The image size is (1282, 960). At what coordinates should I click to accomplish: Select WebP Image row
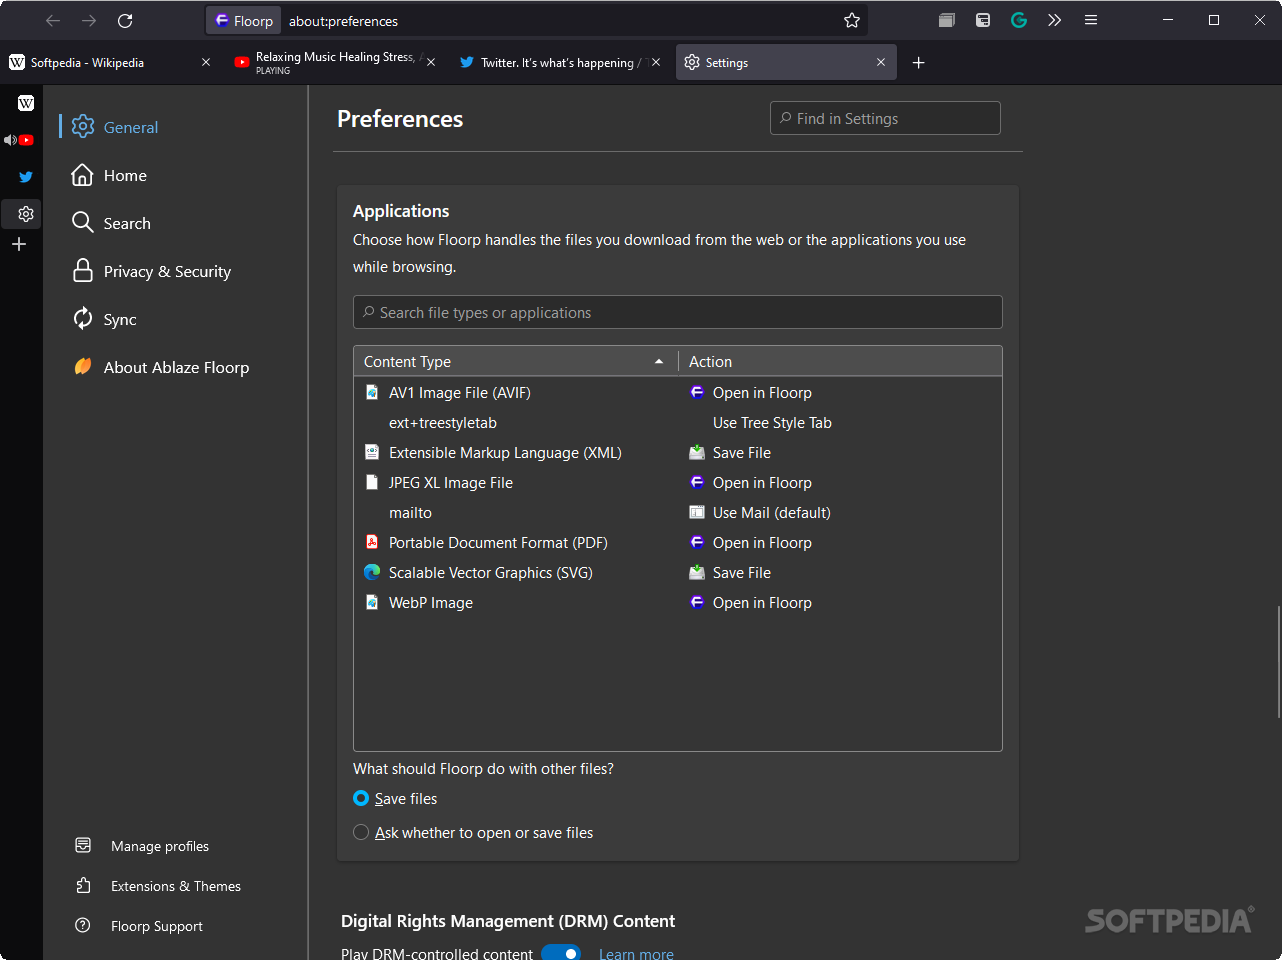pyautogui.click(x=678, y=603)
